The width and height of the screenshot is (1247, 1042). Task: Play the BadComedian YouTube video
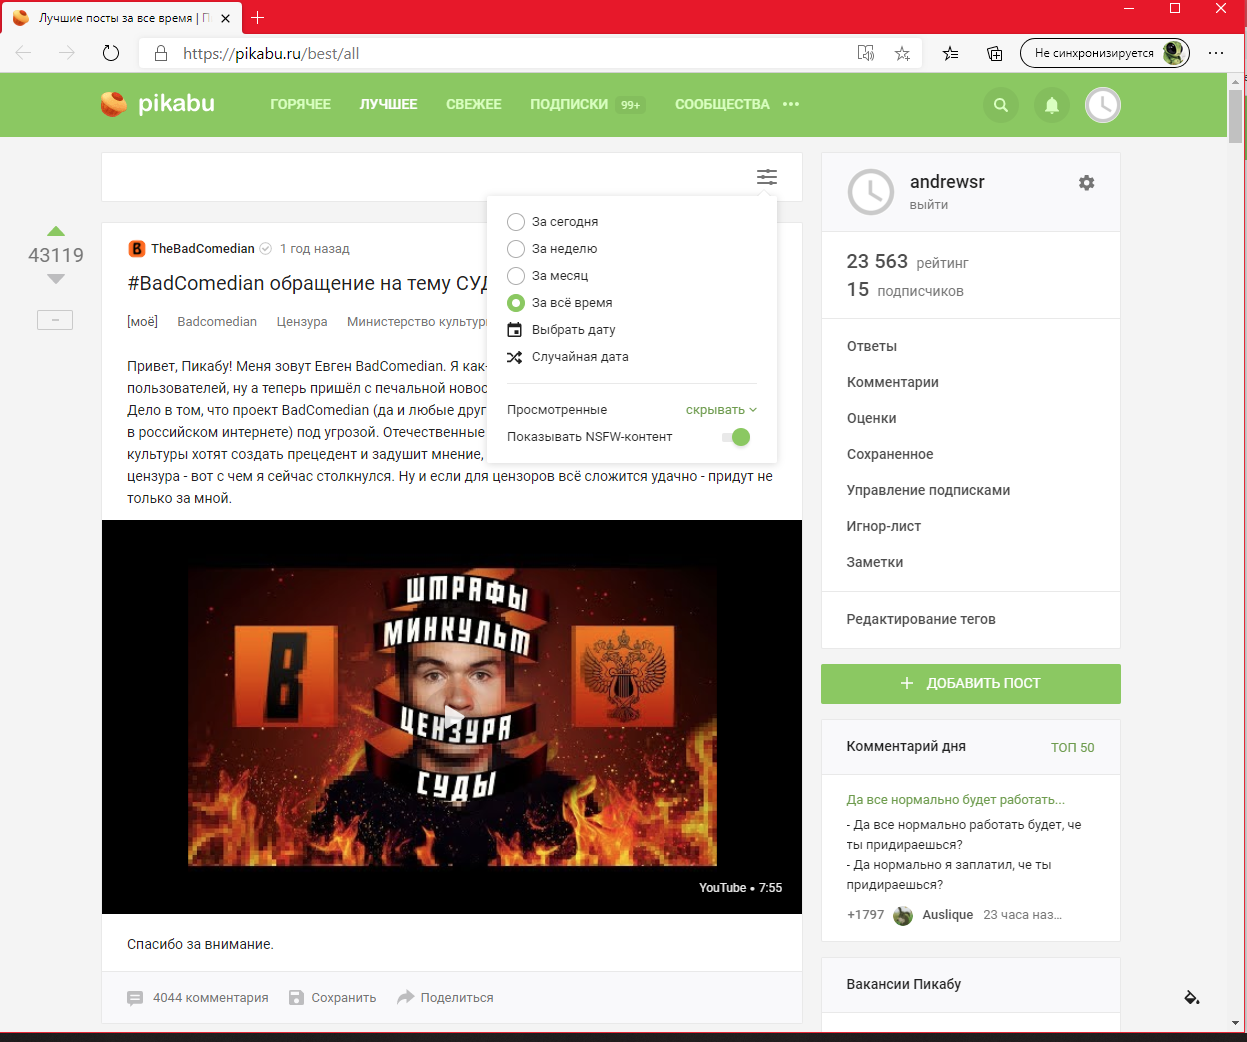[452, 716]
